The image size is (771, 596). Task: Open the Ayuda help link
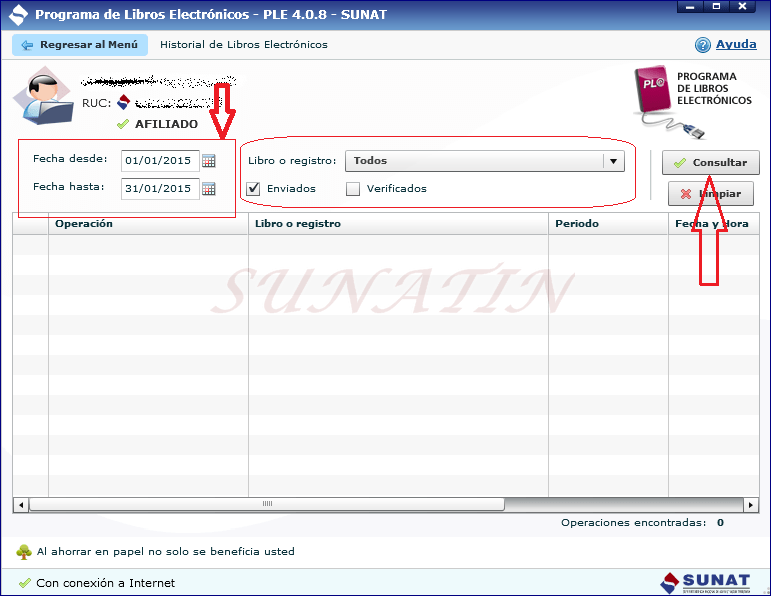(x=736, y=45)
